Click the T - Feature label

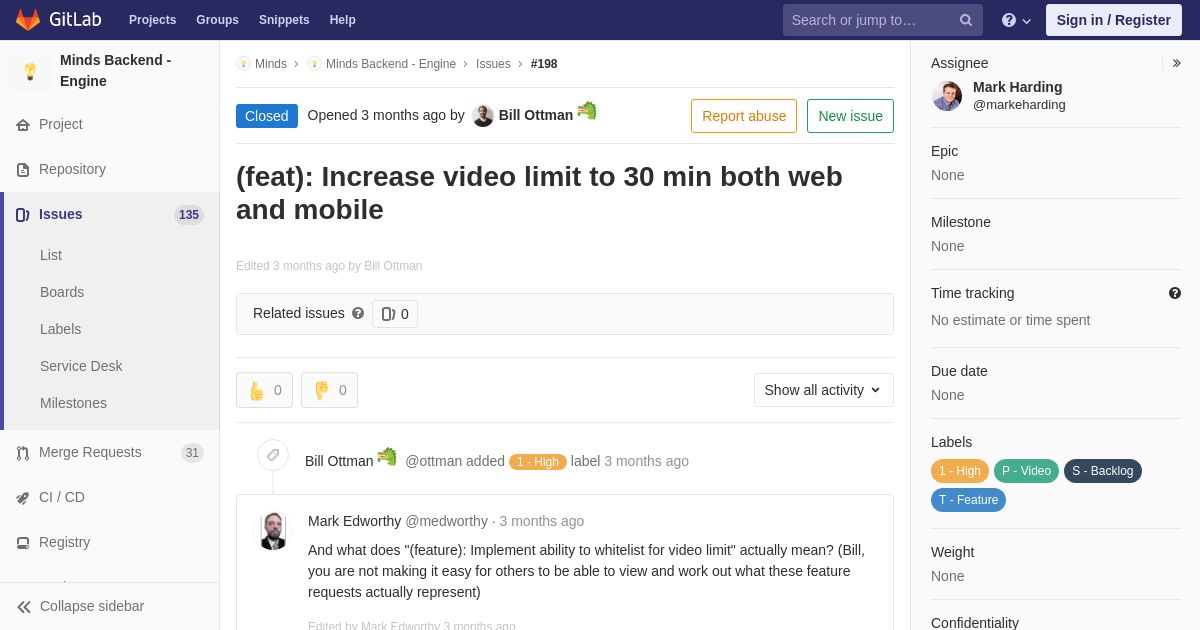(x=968, y=500)
